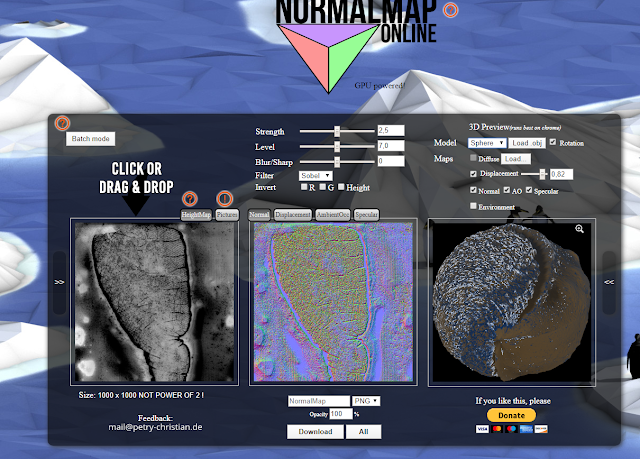Viewport: 640px width, 459px height.
Task: Click the Strength value field
Action: pyautogui.click(x=391, y=131)
